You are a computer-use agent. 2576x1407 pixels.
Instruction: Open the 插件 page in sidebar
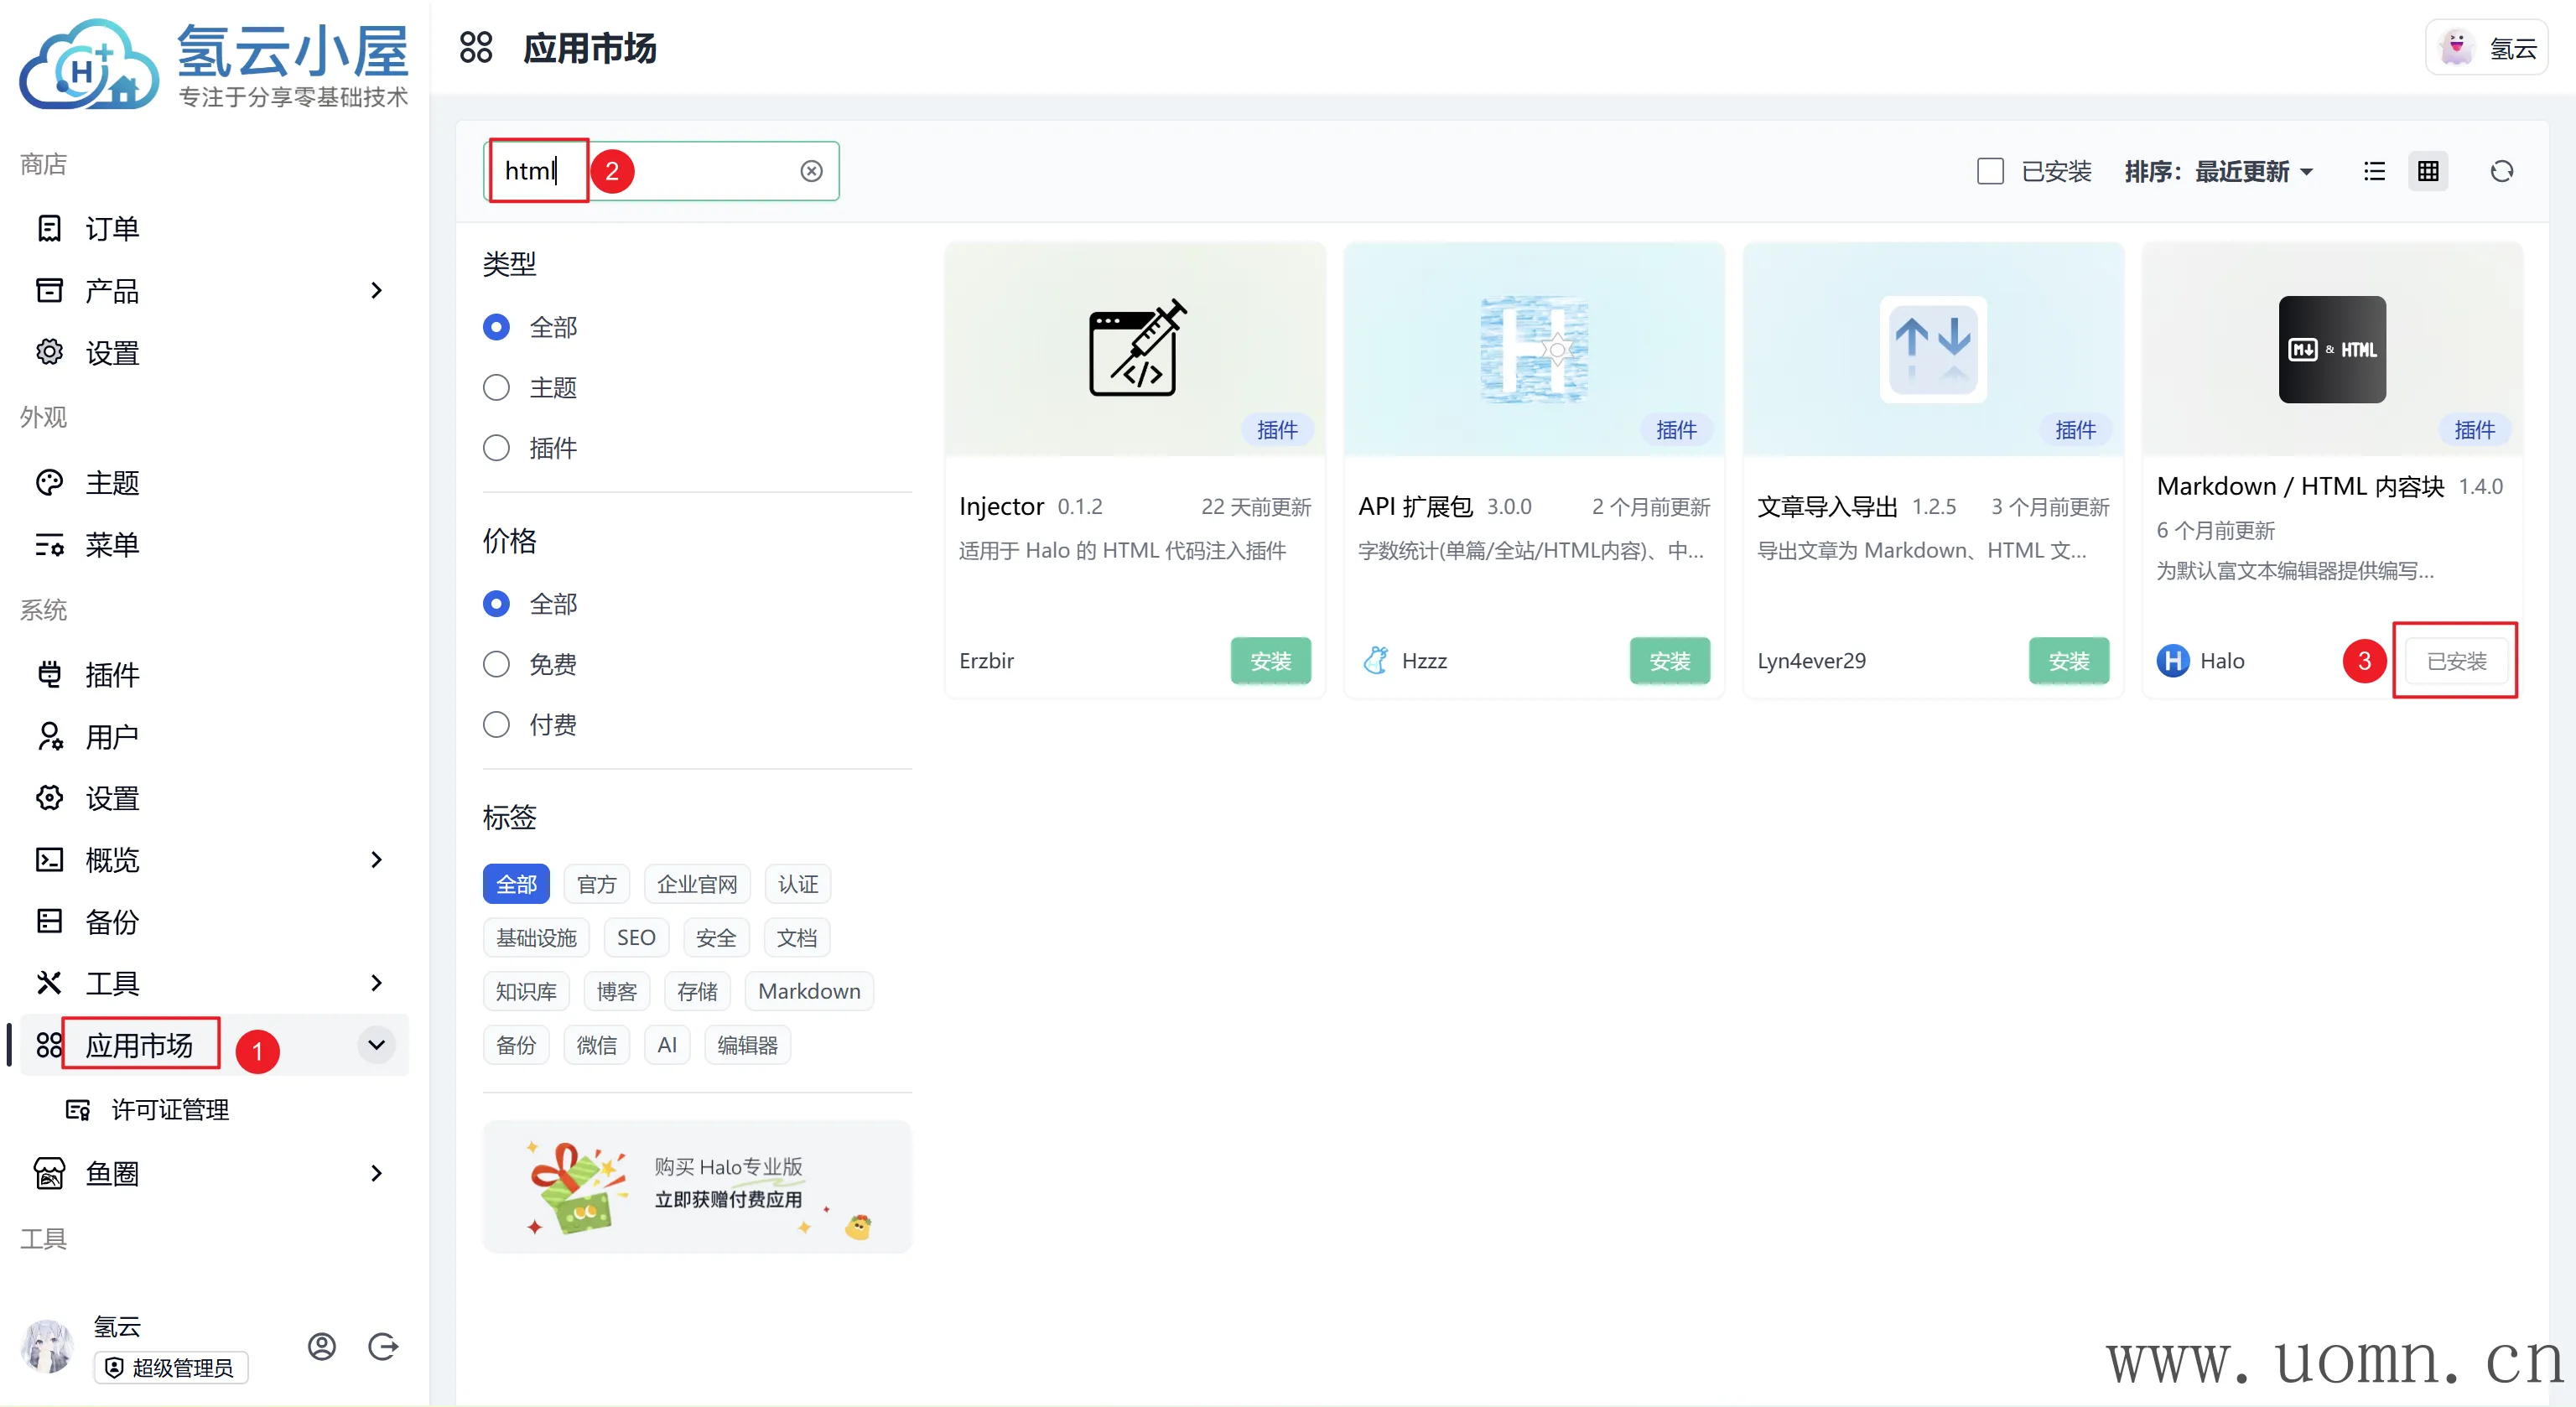(x=112, y=675)
